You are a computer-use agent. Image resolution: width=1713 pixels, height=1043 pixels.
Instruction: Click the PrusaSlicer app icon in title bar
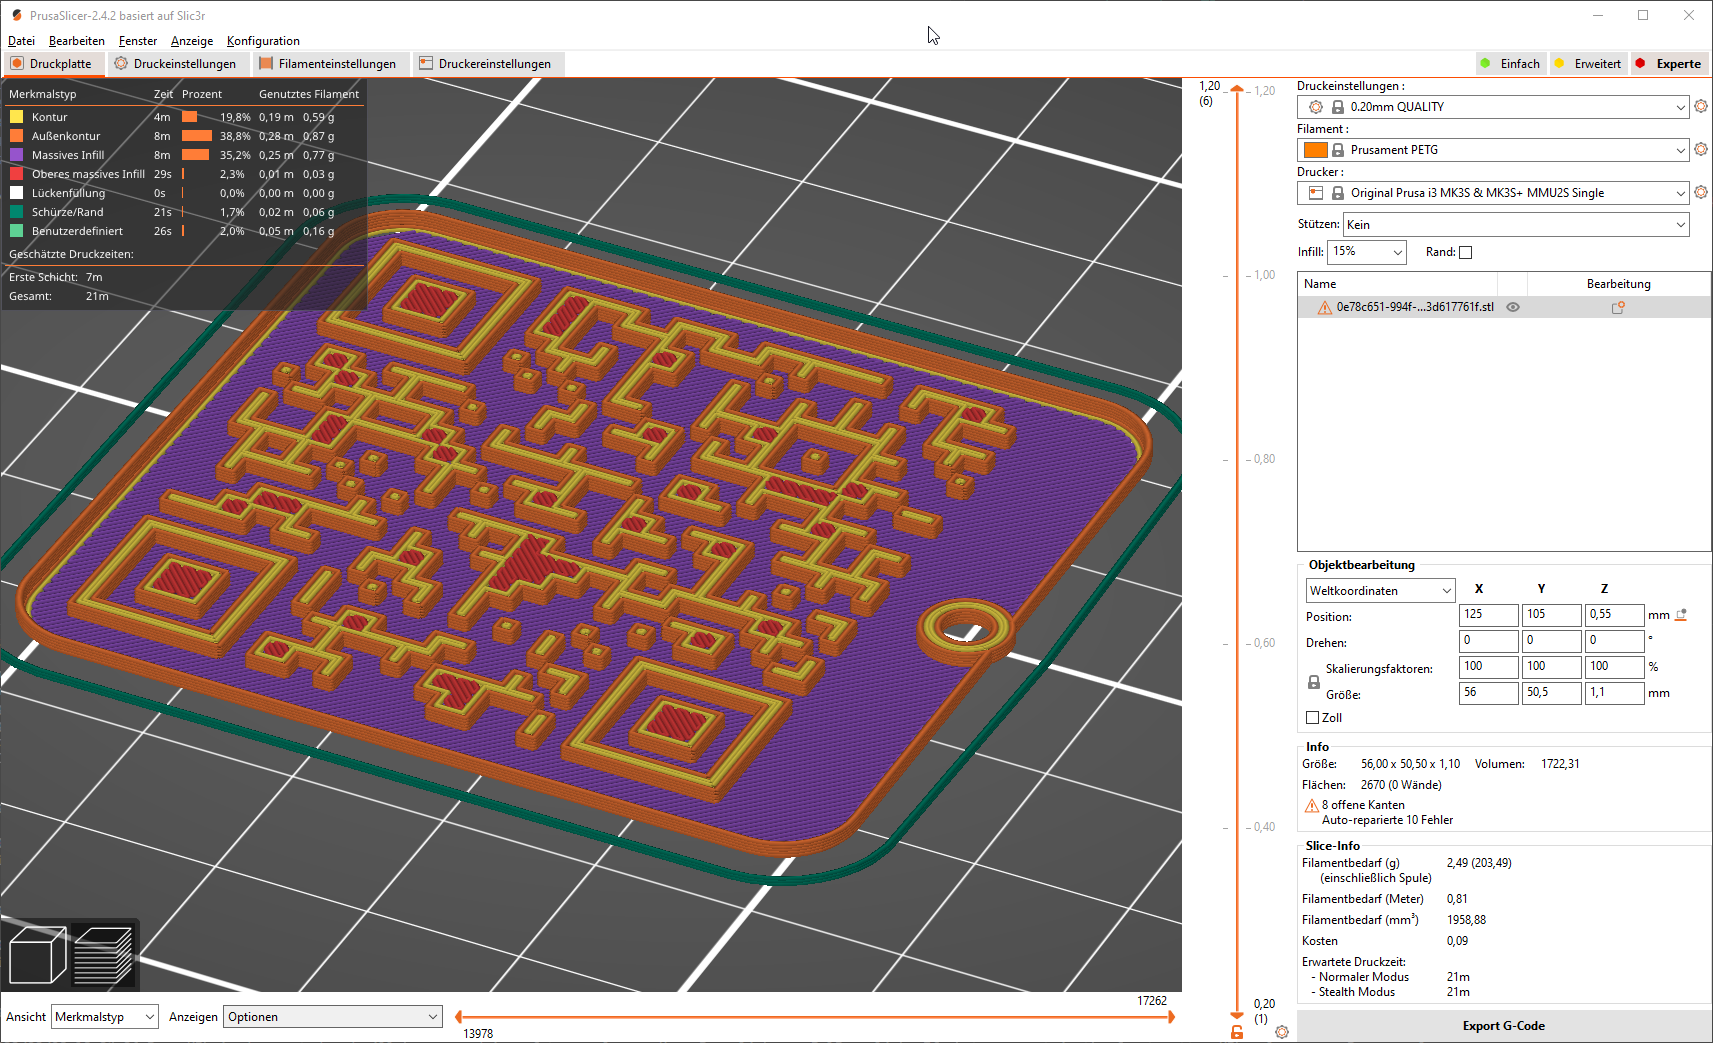click(16, 15)
